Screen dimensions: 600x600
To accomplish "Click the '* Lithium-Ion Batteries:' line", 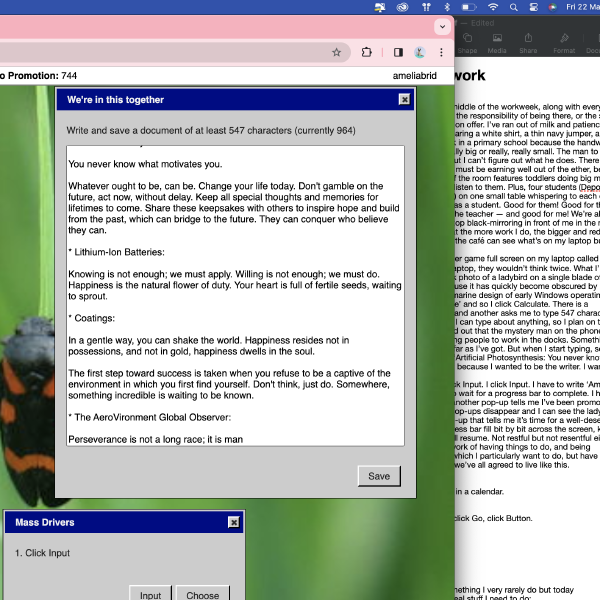I will pyautogui.click(x=116, y=252).
